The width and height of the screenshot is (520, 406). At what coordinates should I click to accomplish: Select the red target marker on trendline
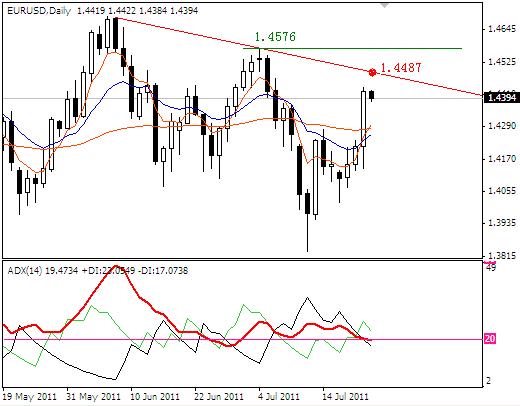(x=372, y=72)
